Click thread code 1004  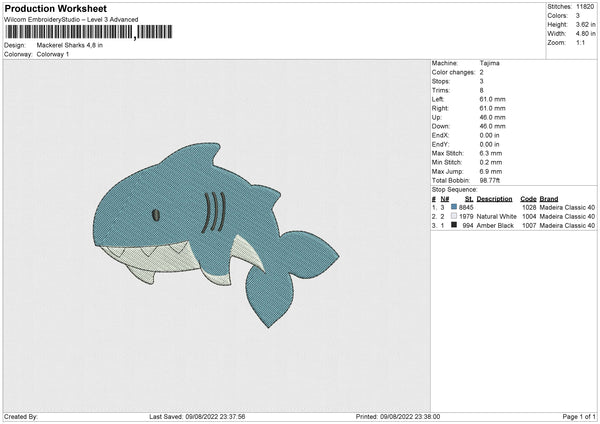point(529,217)
